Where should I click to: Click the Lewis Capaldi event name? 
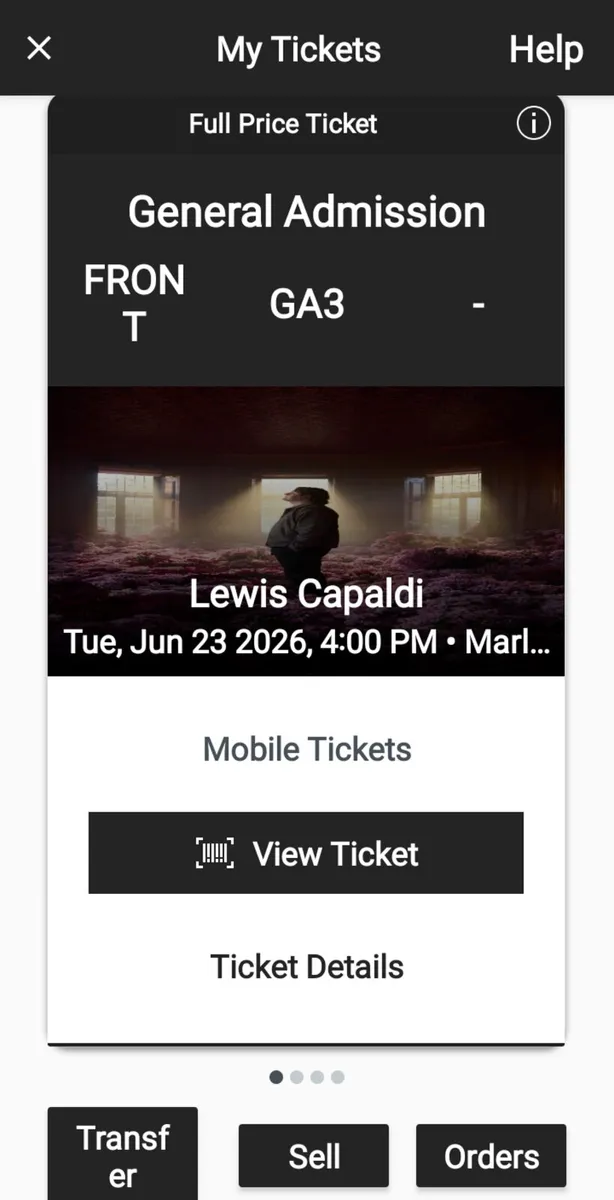click(306, 594)
